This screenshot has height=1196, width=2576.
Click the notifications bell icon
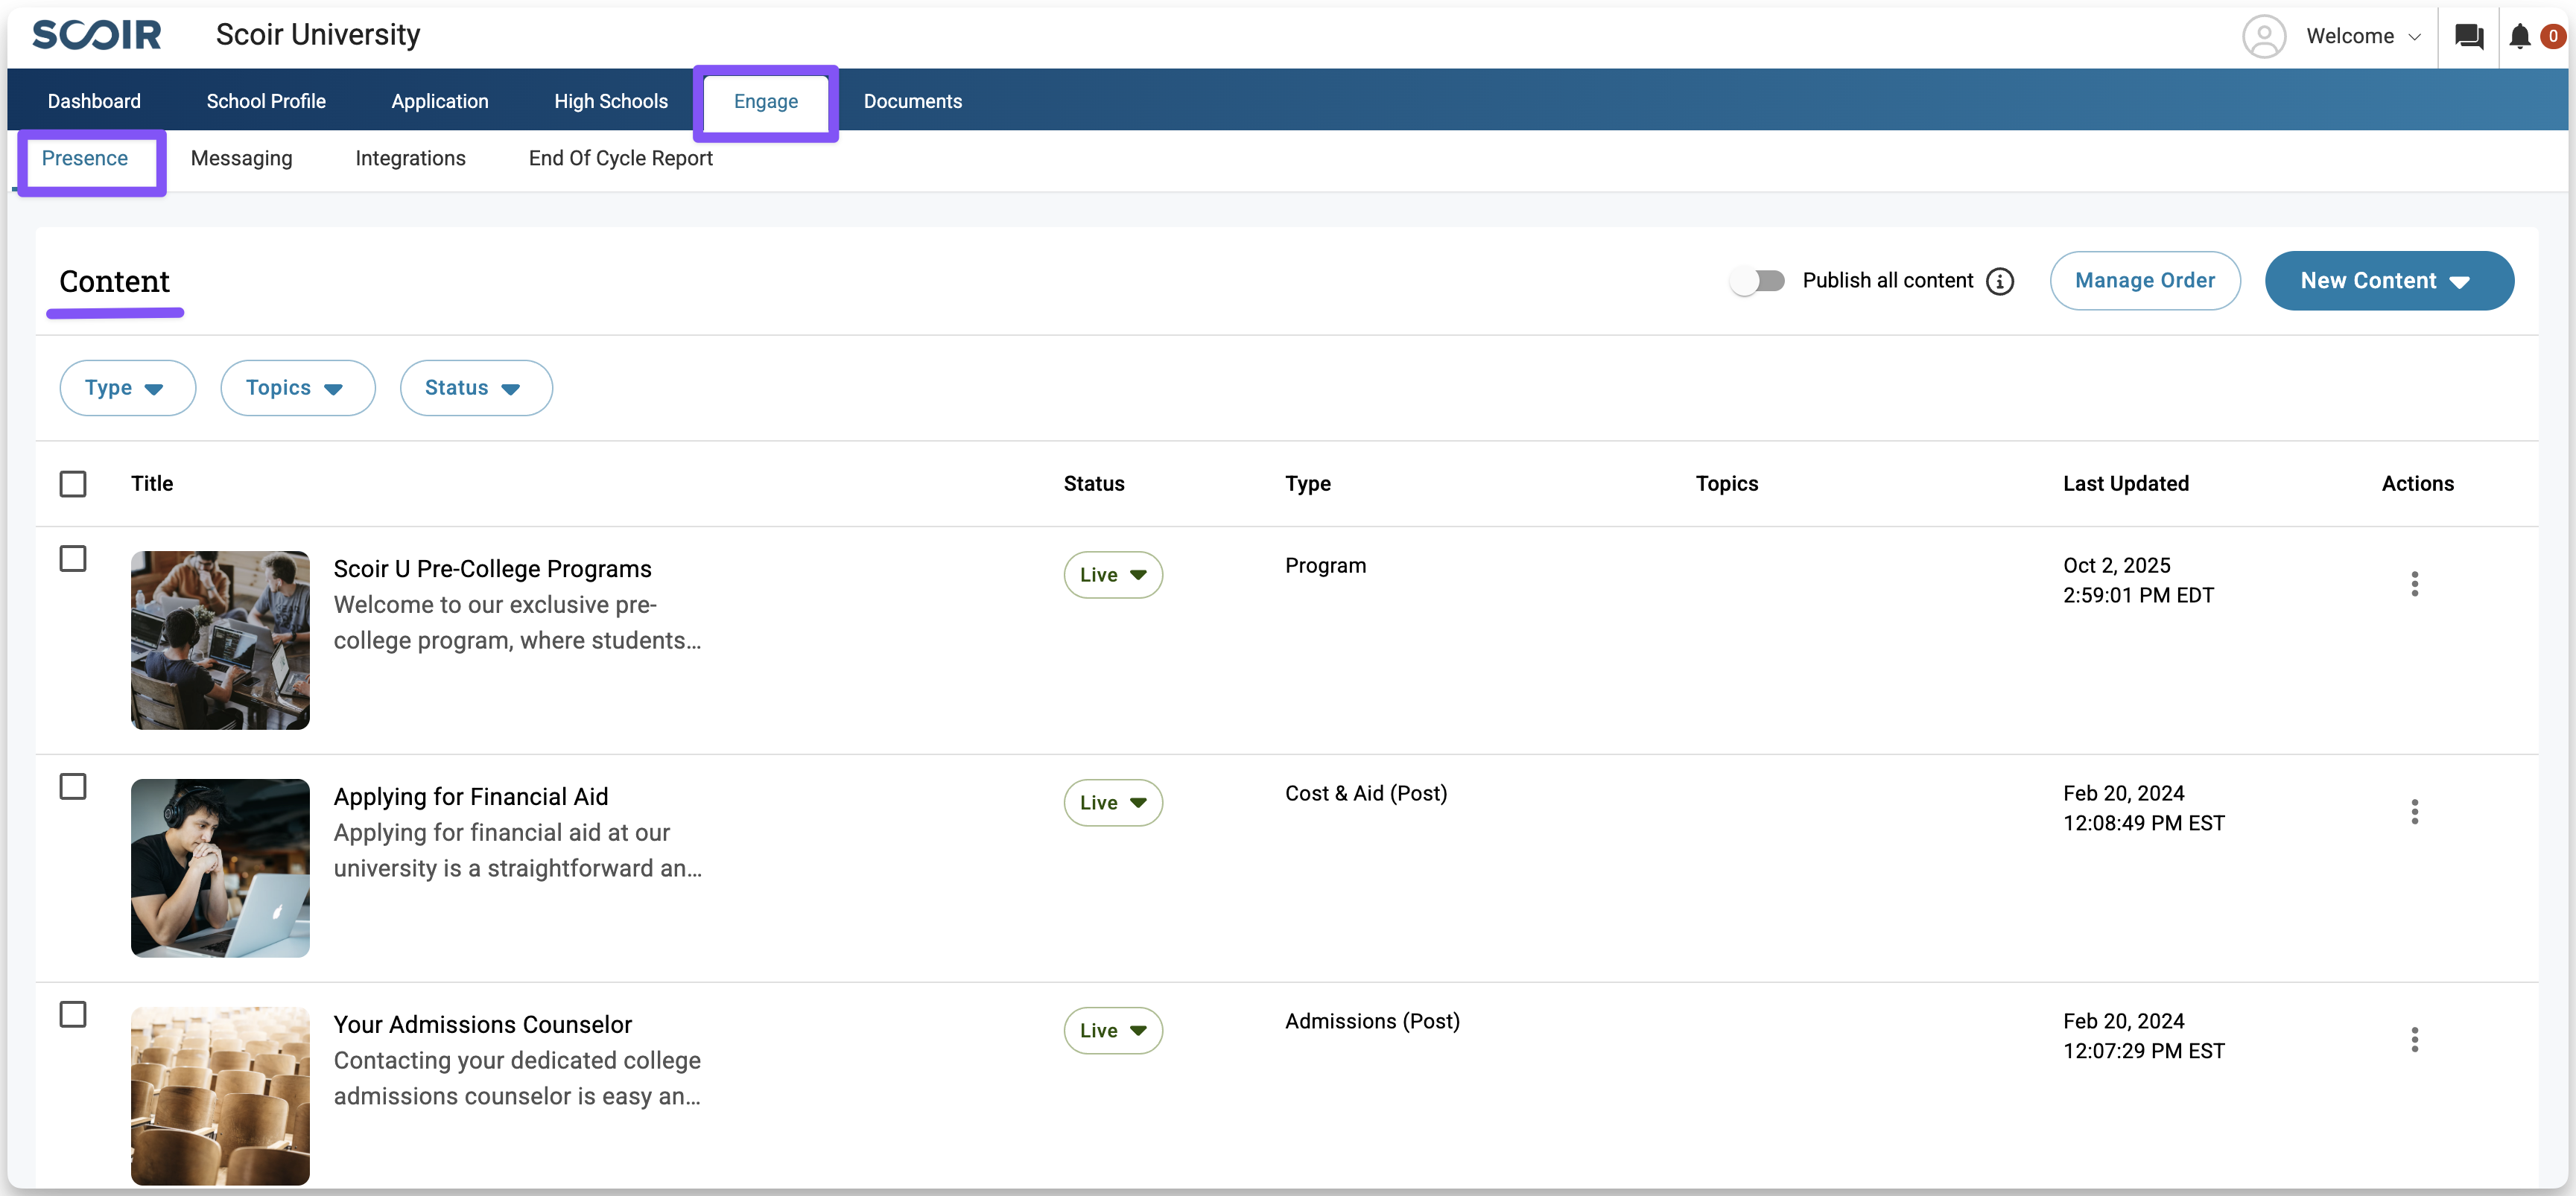(x=2519, y=37)
